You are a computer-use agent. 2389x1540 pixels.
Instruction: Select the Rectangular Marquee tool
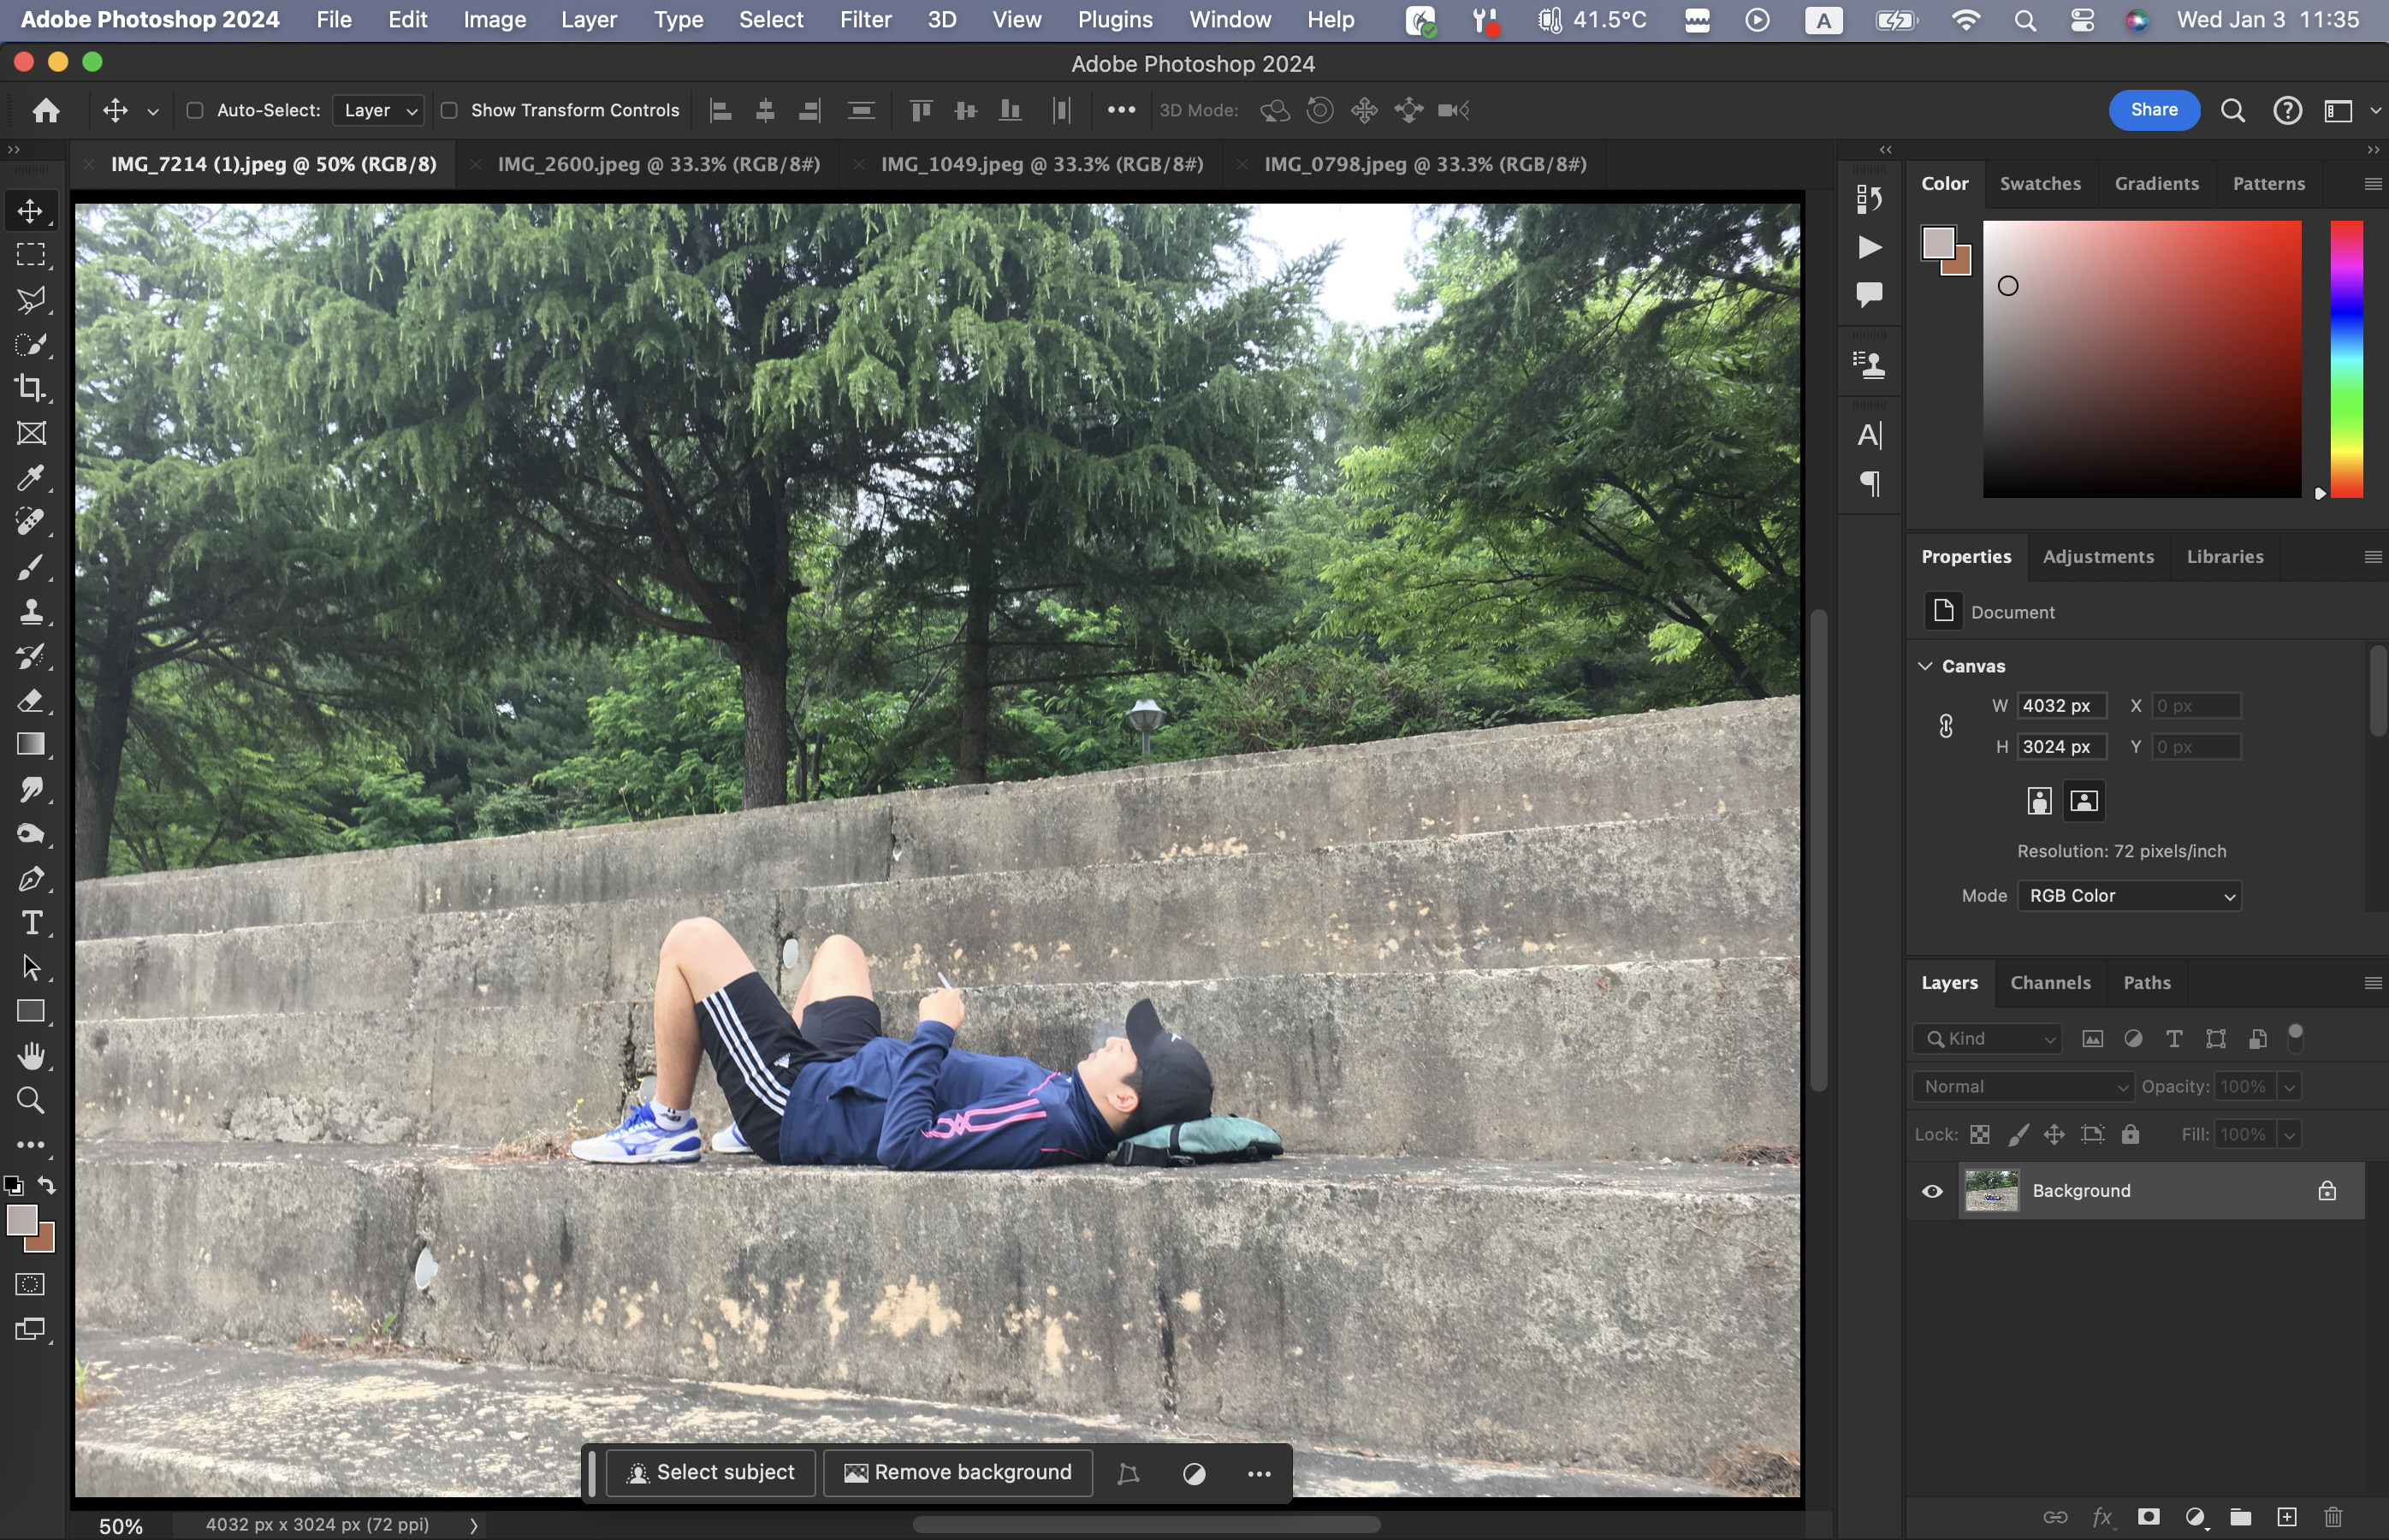pyautogui.click(x=30, y=255)
